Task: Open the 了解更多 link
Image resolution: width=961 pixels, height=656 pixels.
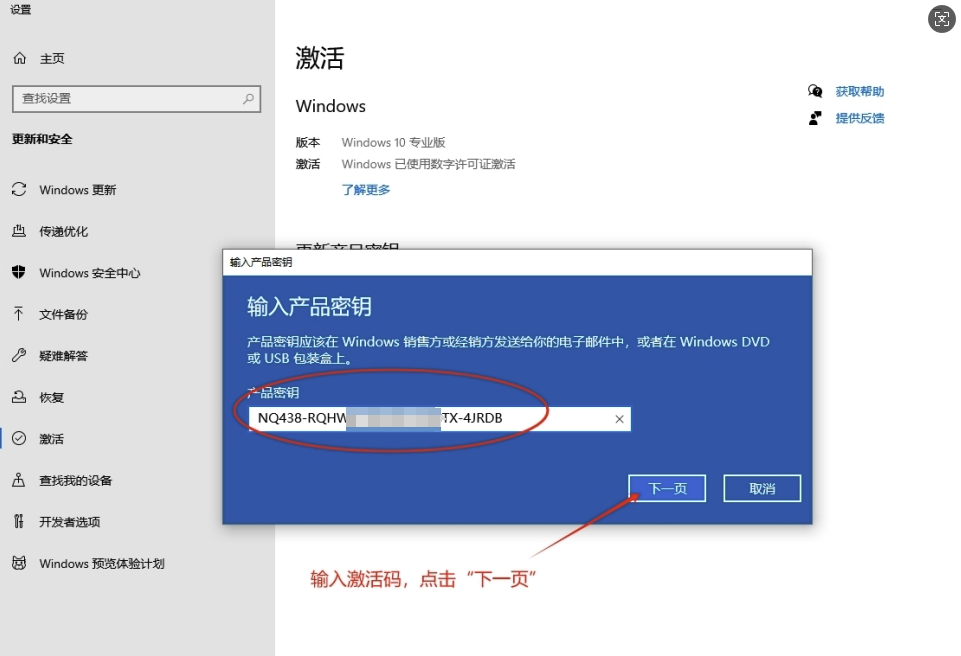Action: coord(365,189)
